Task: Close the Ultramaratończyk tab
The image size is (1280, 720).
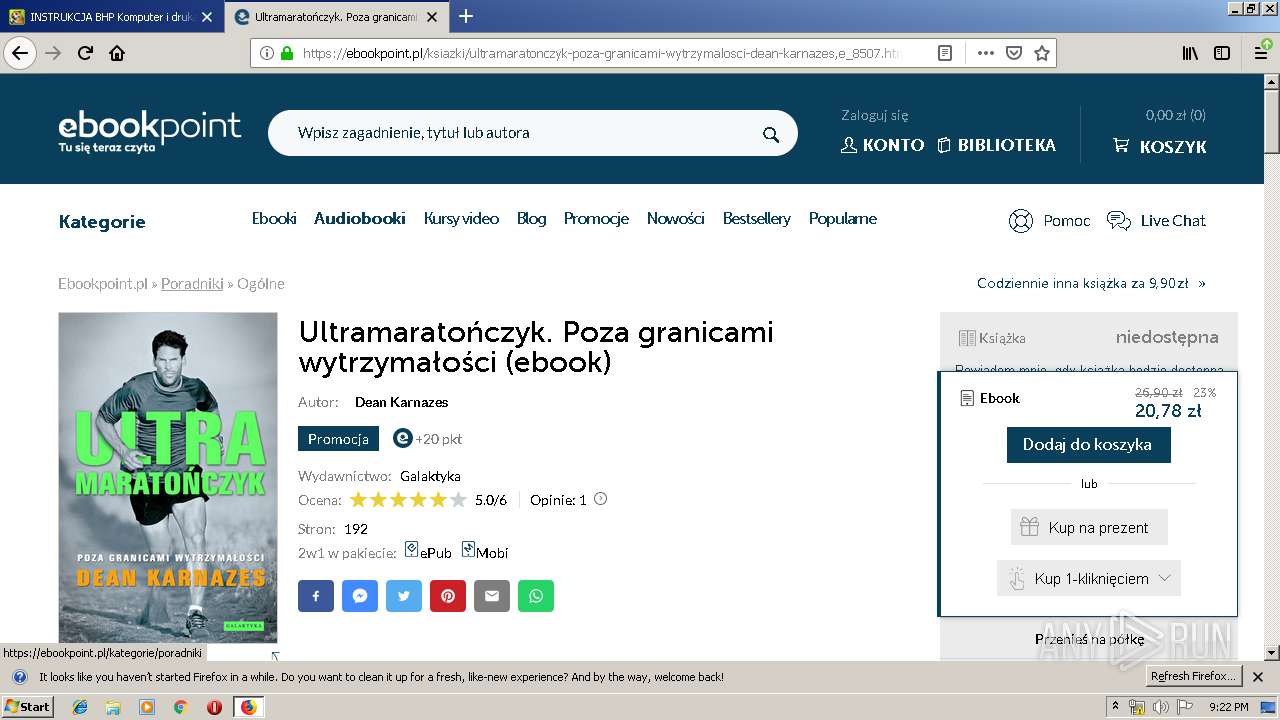Action: (431, 17)
